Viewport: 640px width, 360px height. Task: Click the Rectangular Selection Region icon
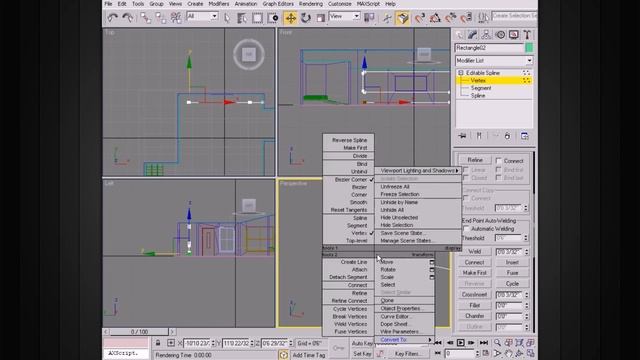point(257,18)
